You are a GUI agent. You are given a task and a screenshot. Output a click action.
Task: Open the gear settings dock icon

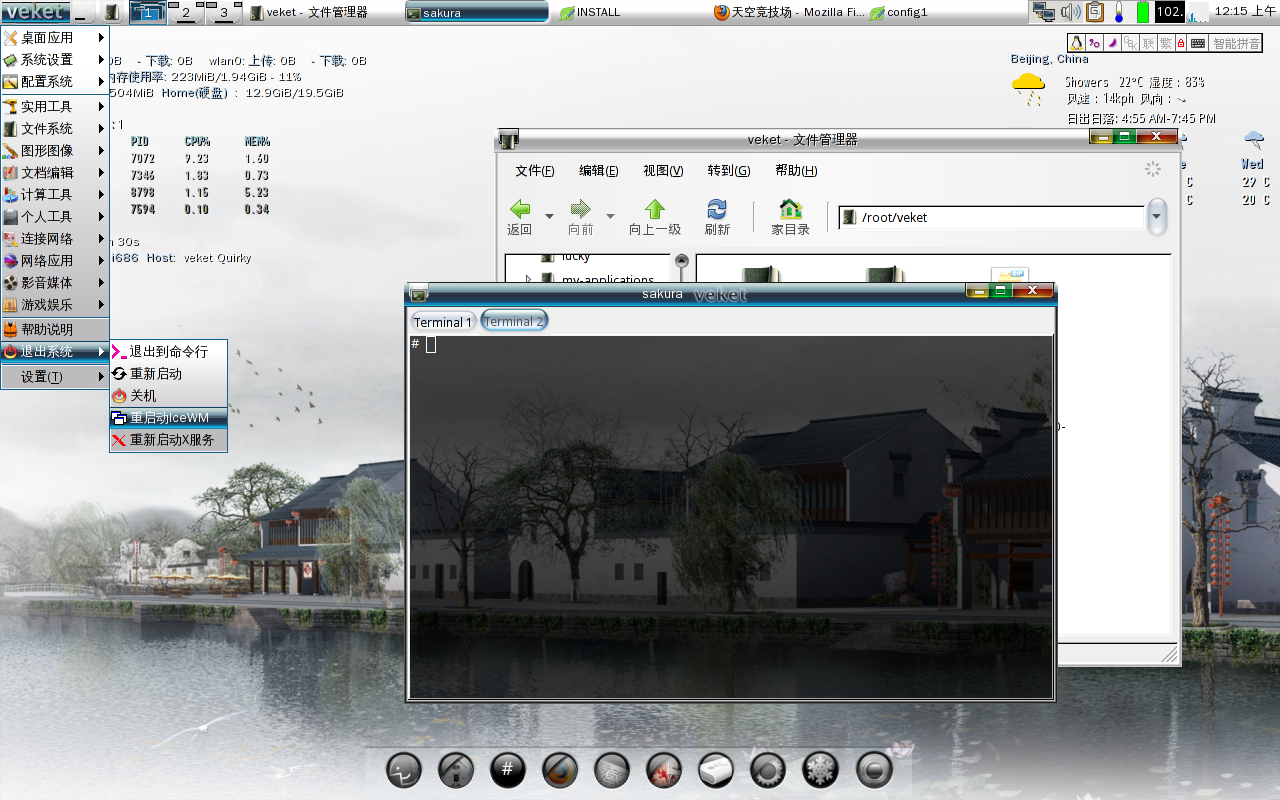768,770
